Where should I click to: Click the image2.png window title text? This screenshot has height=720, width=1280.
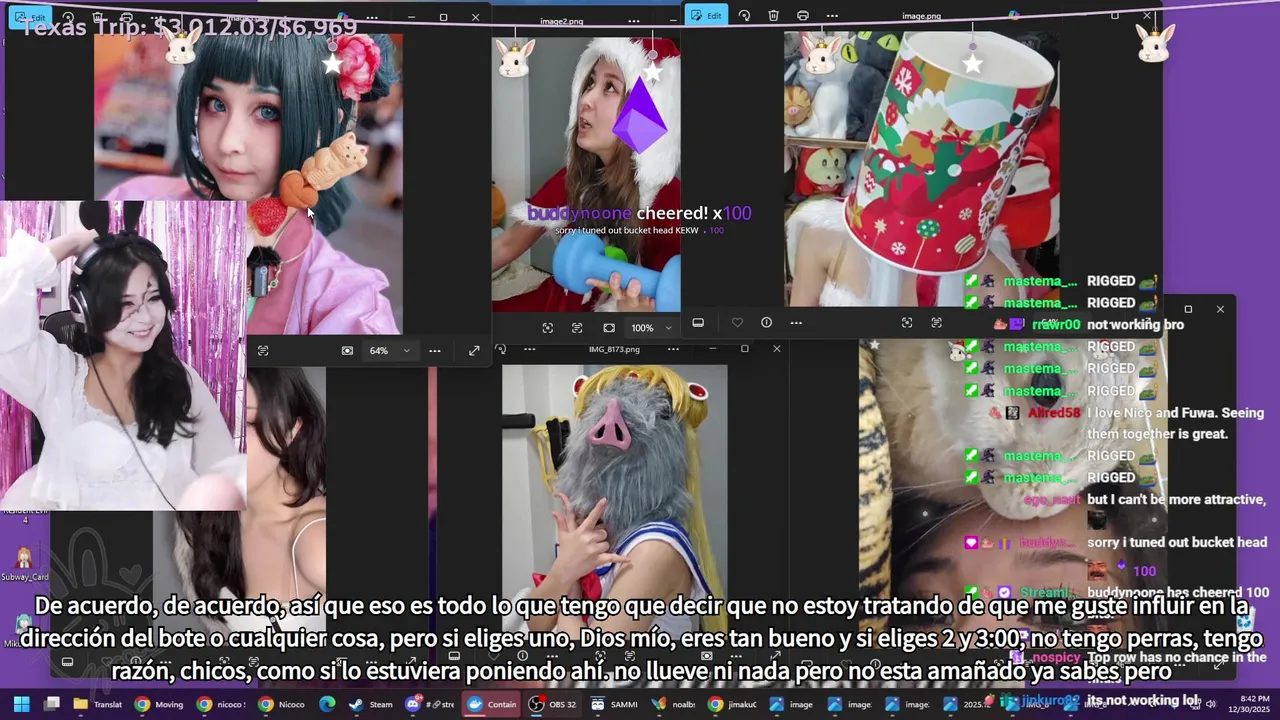point(562,21)
